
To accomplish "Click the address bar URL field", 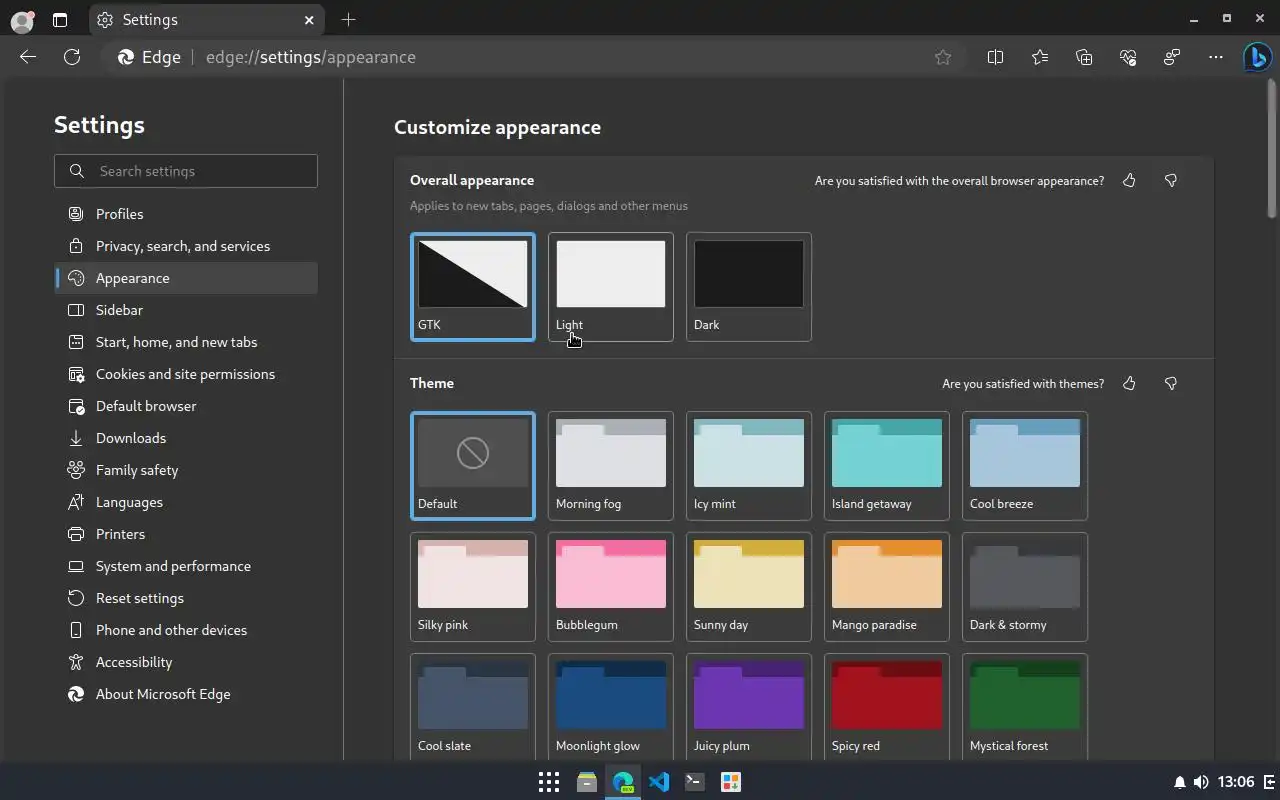I will (535, 57).
